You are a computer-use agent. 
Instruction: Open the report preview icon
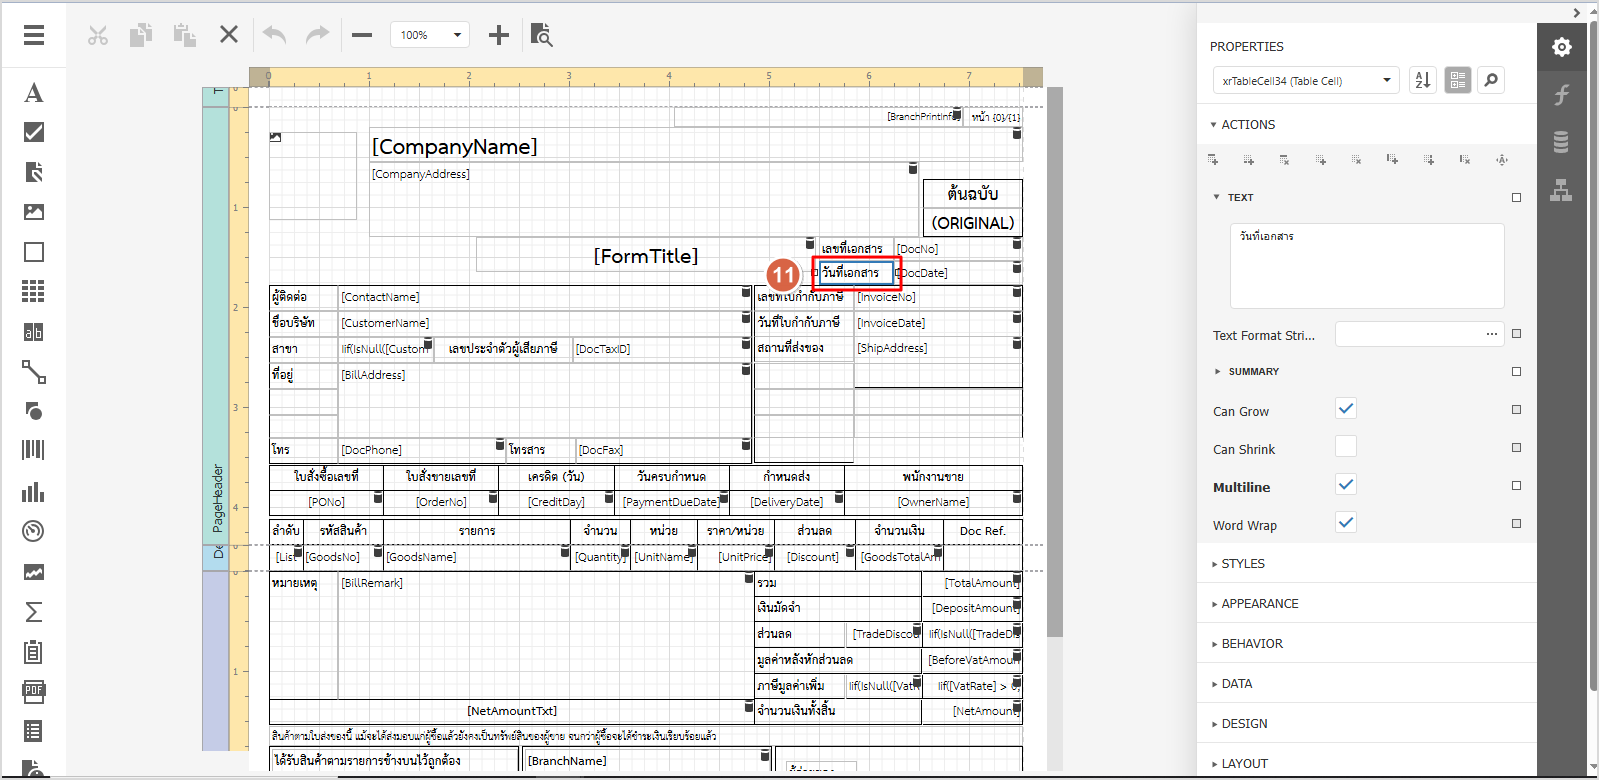tap(541, 35)
